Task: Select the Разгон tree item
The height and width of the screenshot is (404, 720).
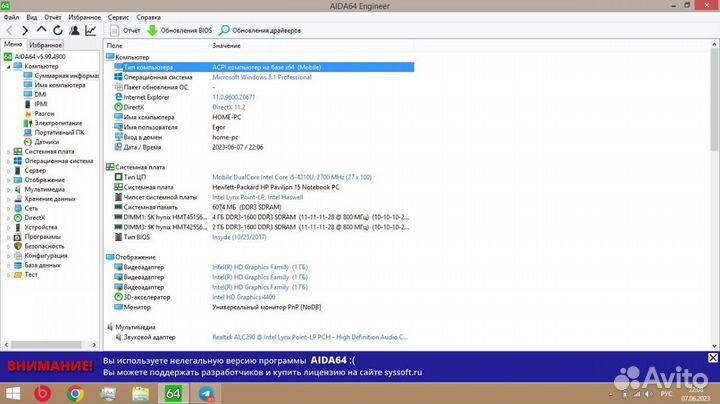Action: (39, 113)
